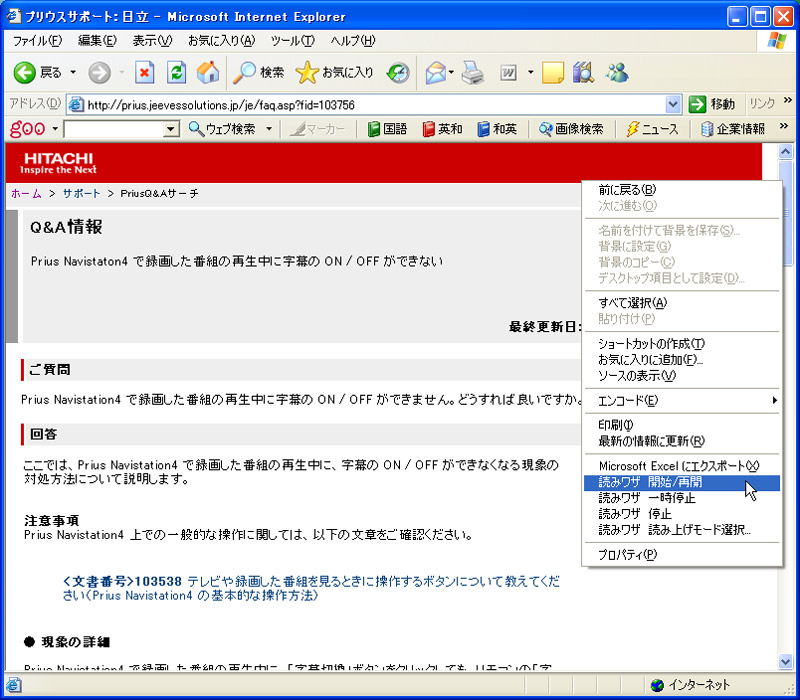Image resolution: width=800 pixels, height=700 pixels.
Task: Select 読みワザ 開始/再開 menu entry
Action: 682,482
